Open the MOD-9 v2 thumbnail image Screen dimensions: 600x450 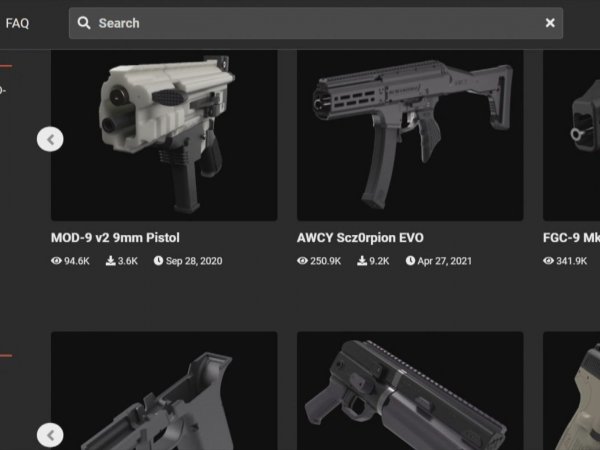point(164,135)
